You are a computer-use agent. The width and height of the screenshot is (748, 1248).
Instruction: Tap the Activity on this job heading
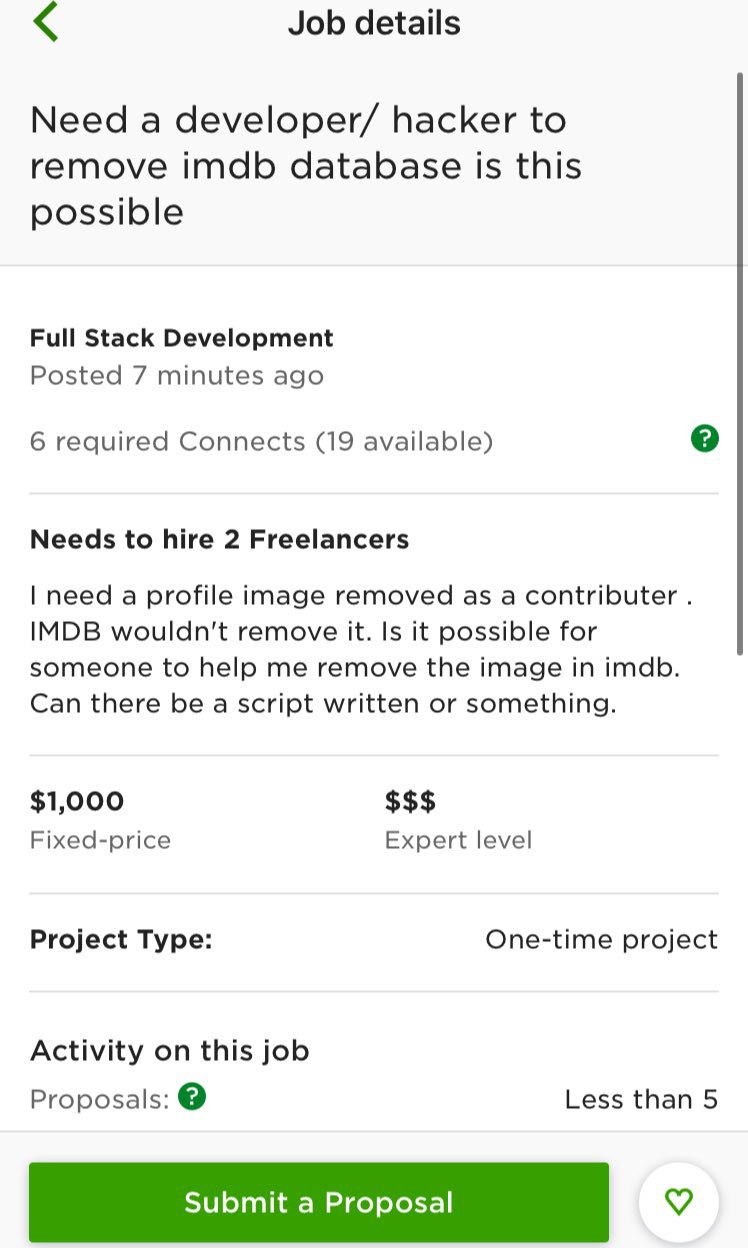(170, 1051)
